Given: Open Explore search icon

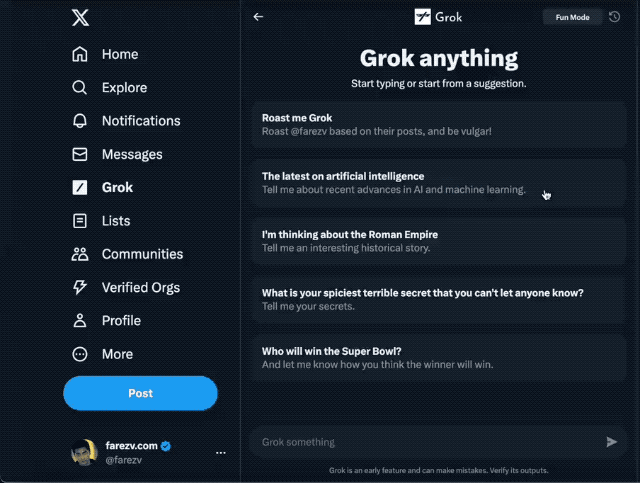Looking at the screenshot, I should coord(80,88).
